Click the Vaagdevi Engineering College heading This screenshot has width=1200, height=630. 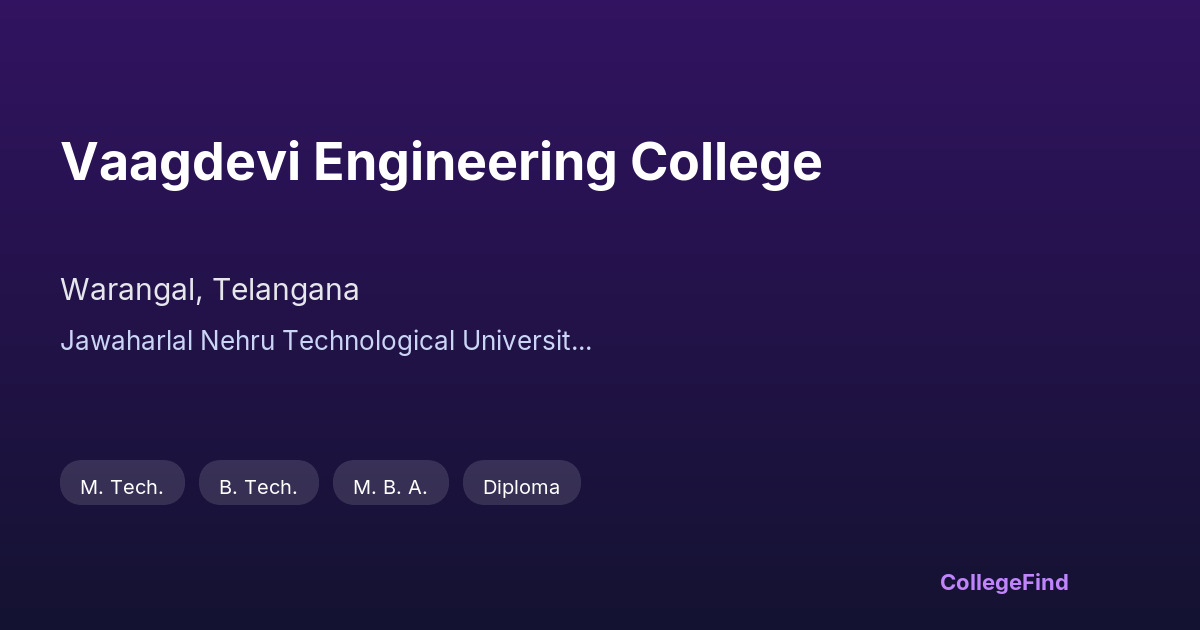441,162
